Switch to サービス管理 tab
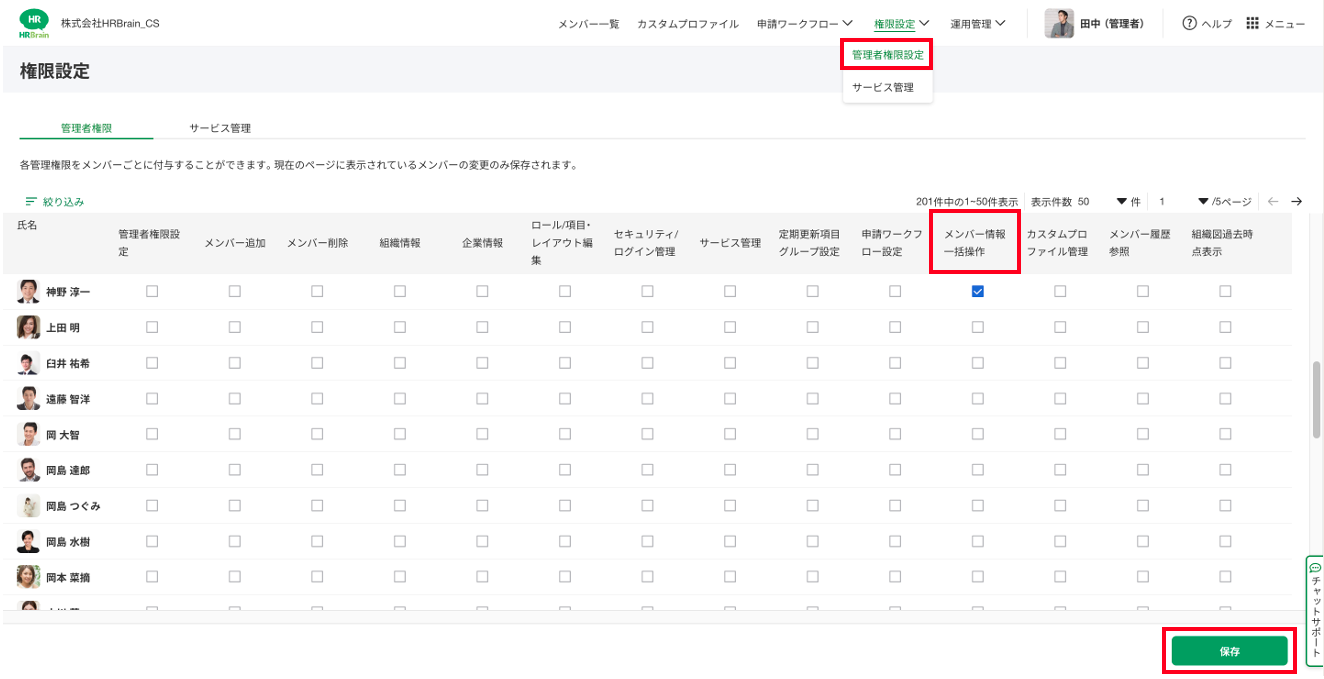This screenshot has height=679, width=1324. 220,128
